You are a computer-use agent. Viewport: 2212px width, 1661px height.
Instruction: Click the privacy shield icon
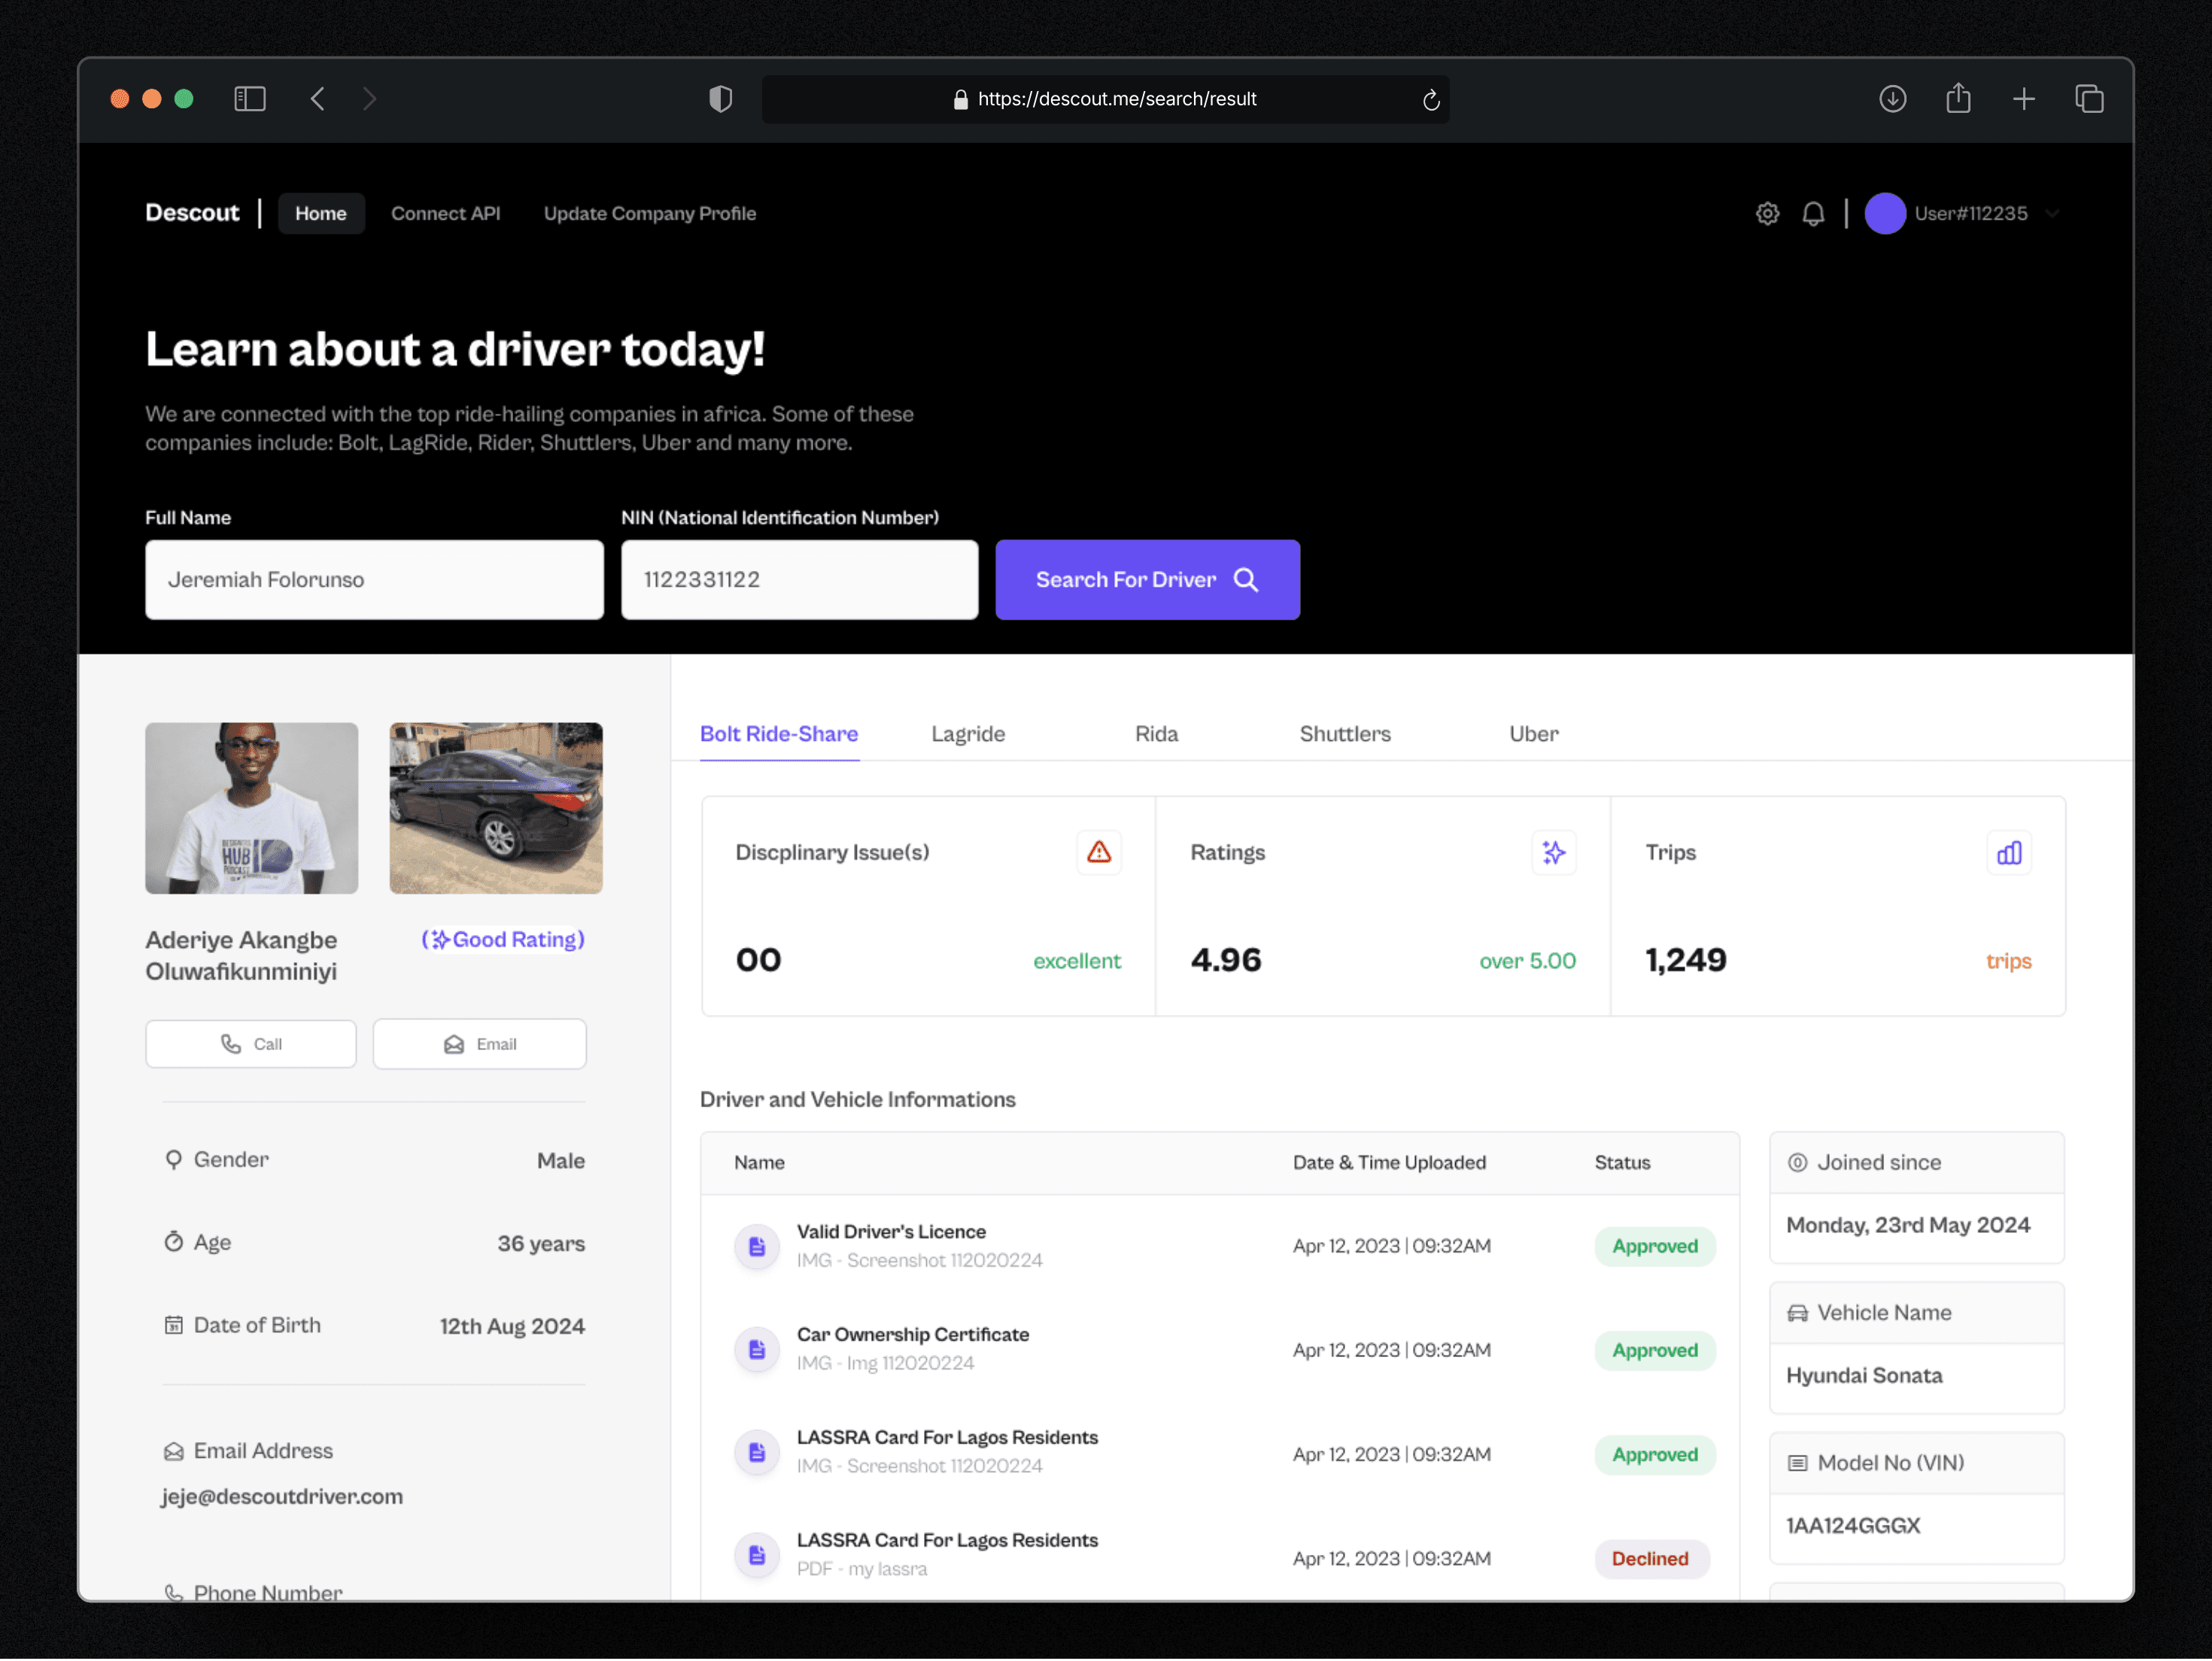(x=720, y=98)
